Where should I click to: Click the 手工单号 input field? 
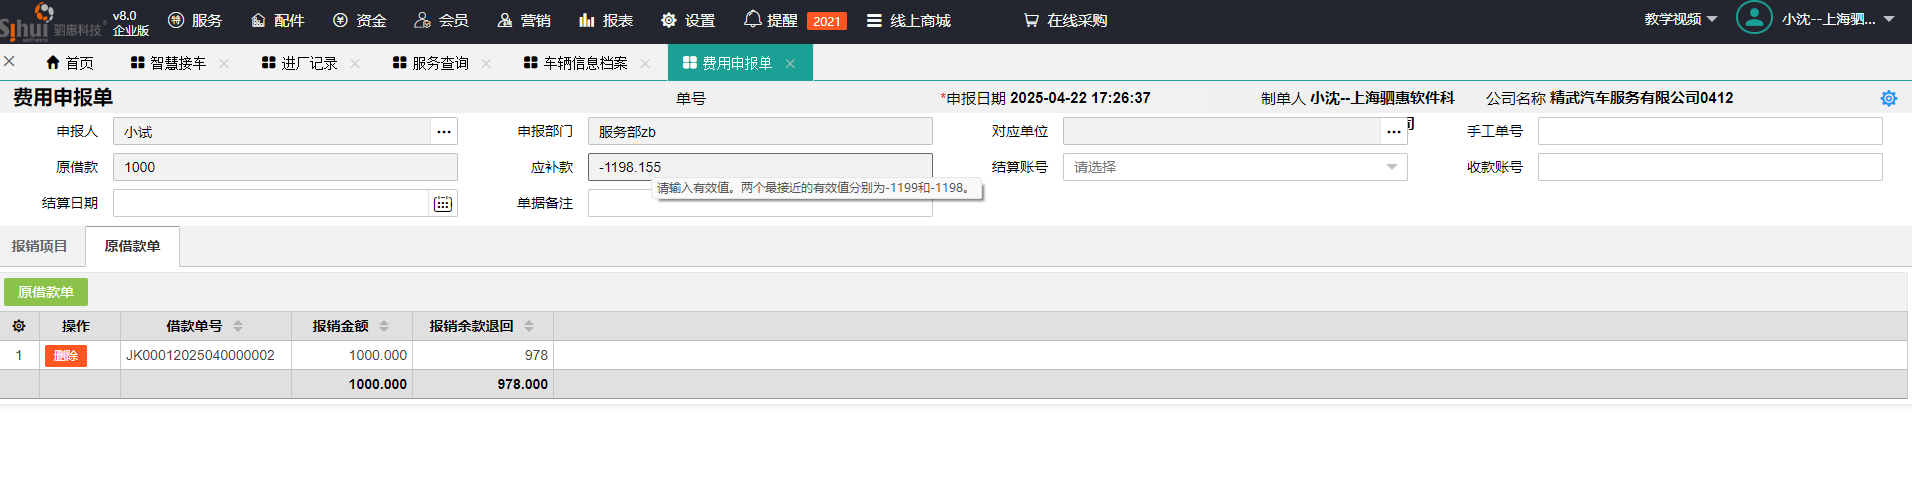1709,131
